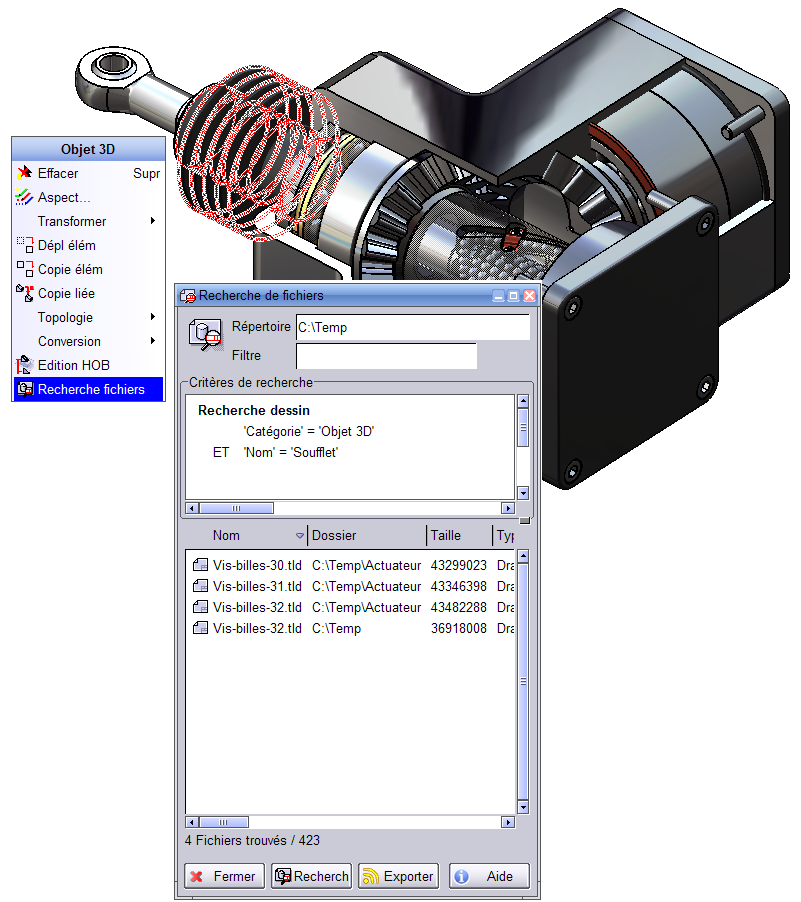This screenshot has height=902, width=801.
Task: Click the Aspect pencil icon
Action: coord(24,197)
